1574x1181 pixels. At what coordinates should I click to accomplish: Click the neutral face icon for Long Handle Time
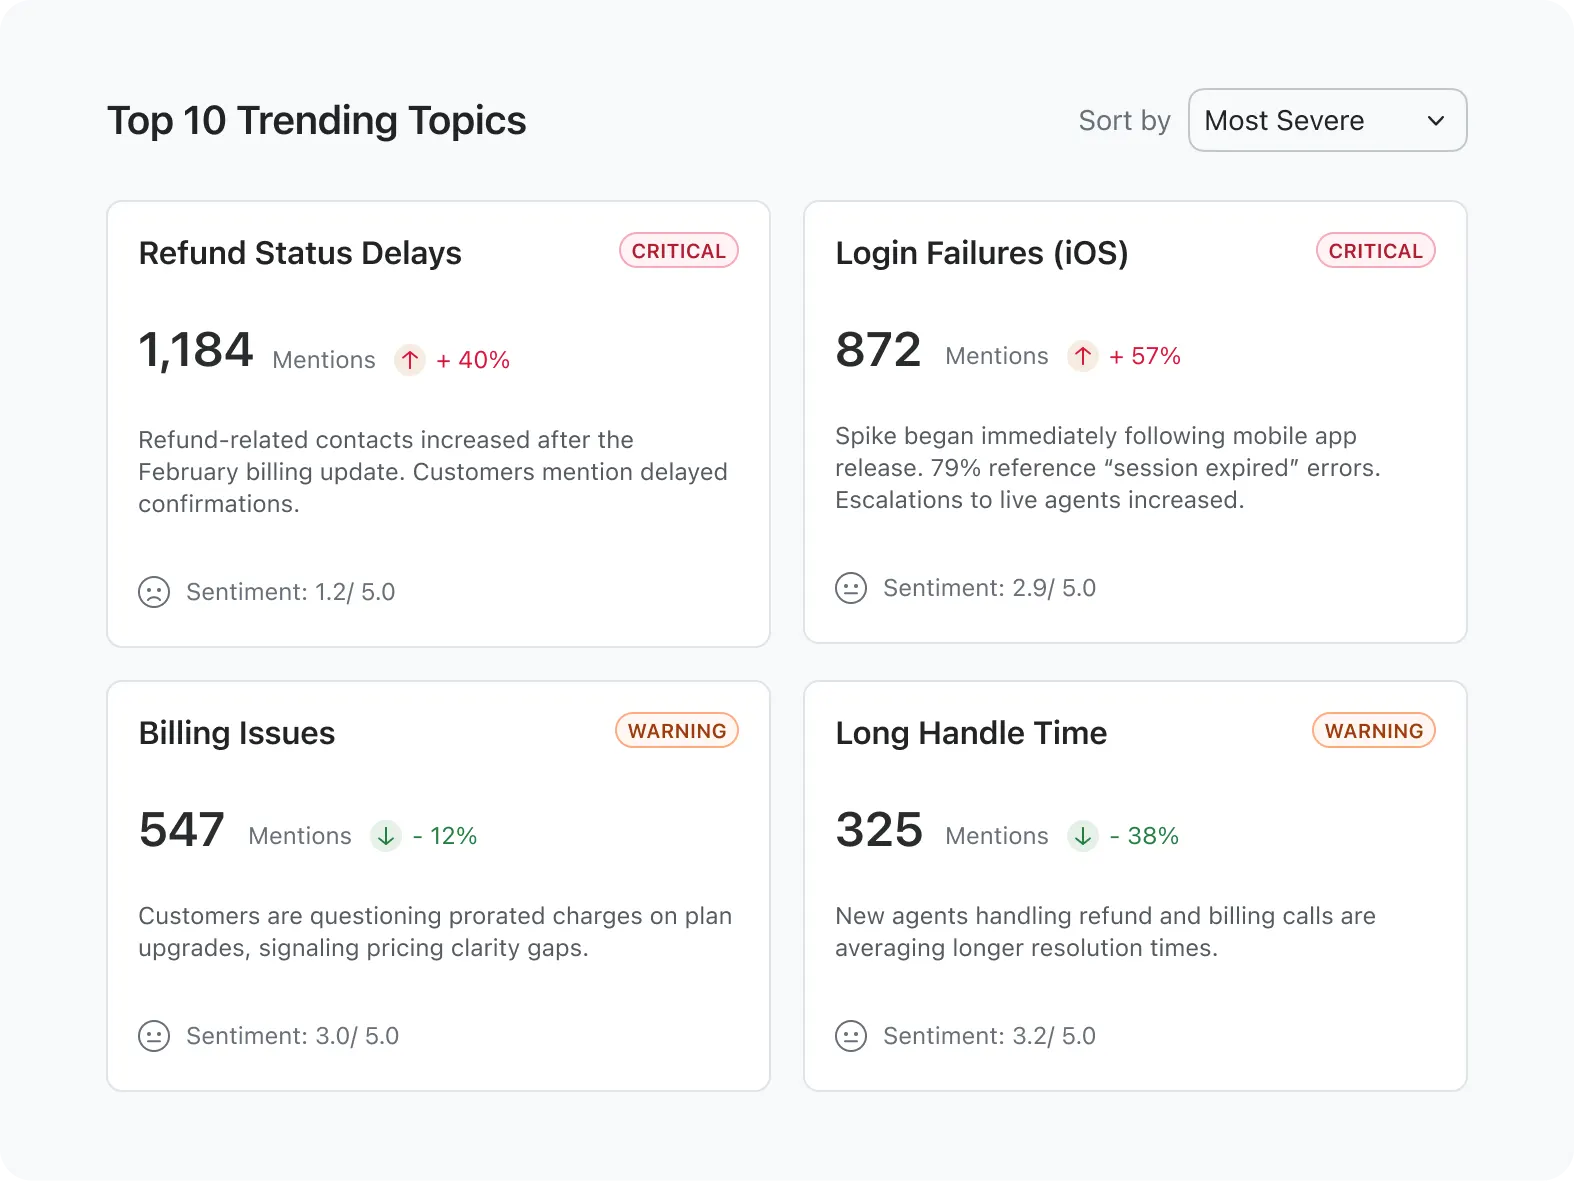(x=851, y=1036)
